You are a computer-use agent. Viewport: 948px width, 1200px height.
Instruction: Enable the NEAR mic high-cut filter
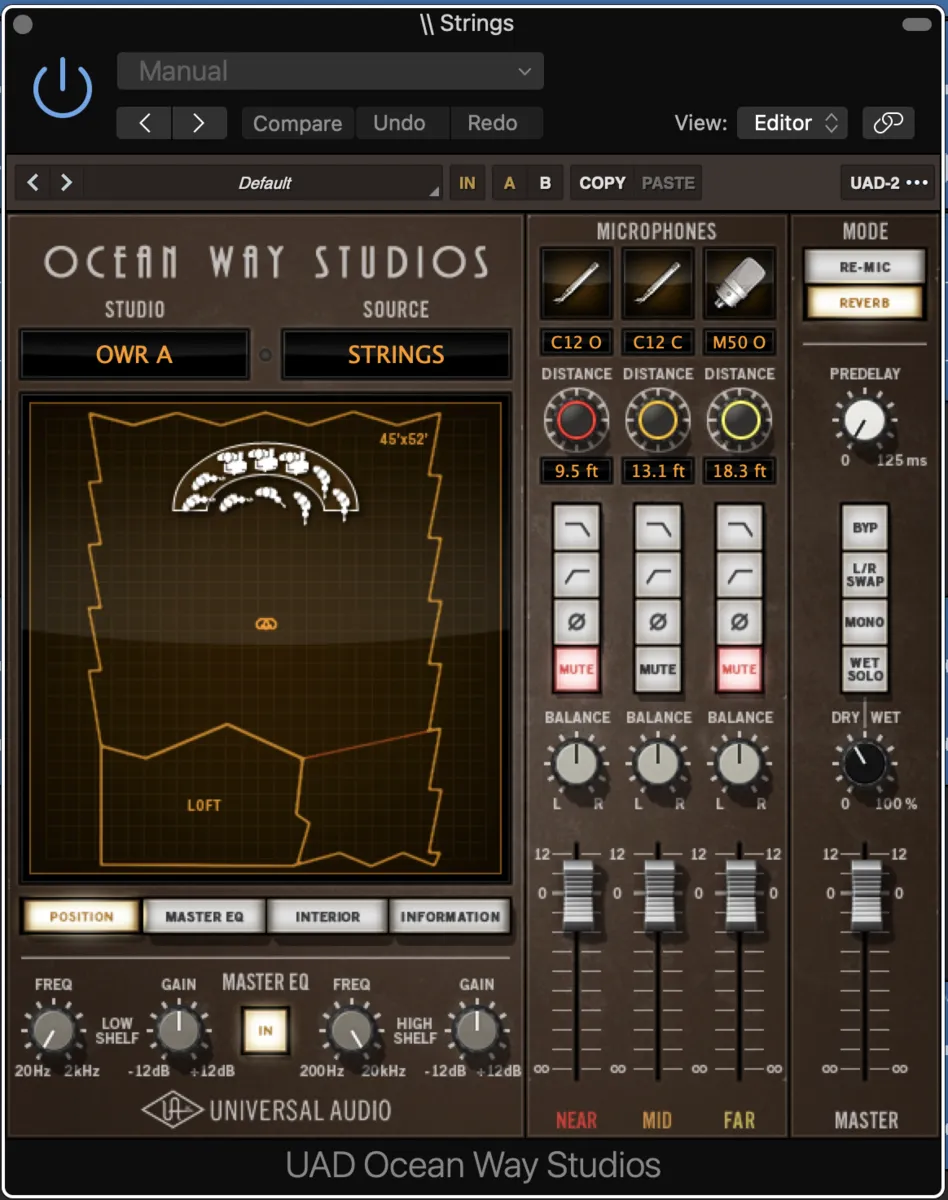click(576, 528)
